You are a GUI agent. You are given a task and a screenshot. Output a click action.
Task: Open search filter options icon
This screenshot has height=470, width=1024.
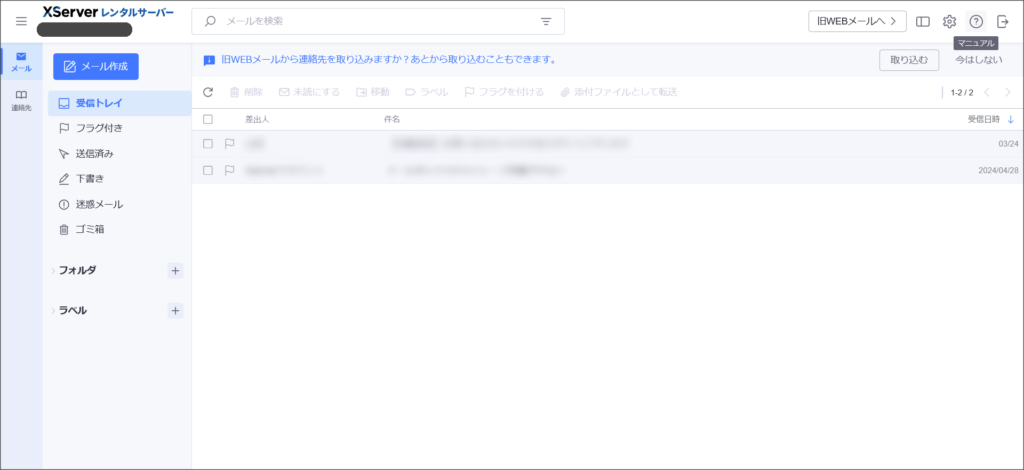click(546, 22)
